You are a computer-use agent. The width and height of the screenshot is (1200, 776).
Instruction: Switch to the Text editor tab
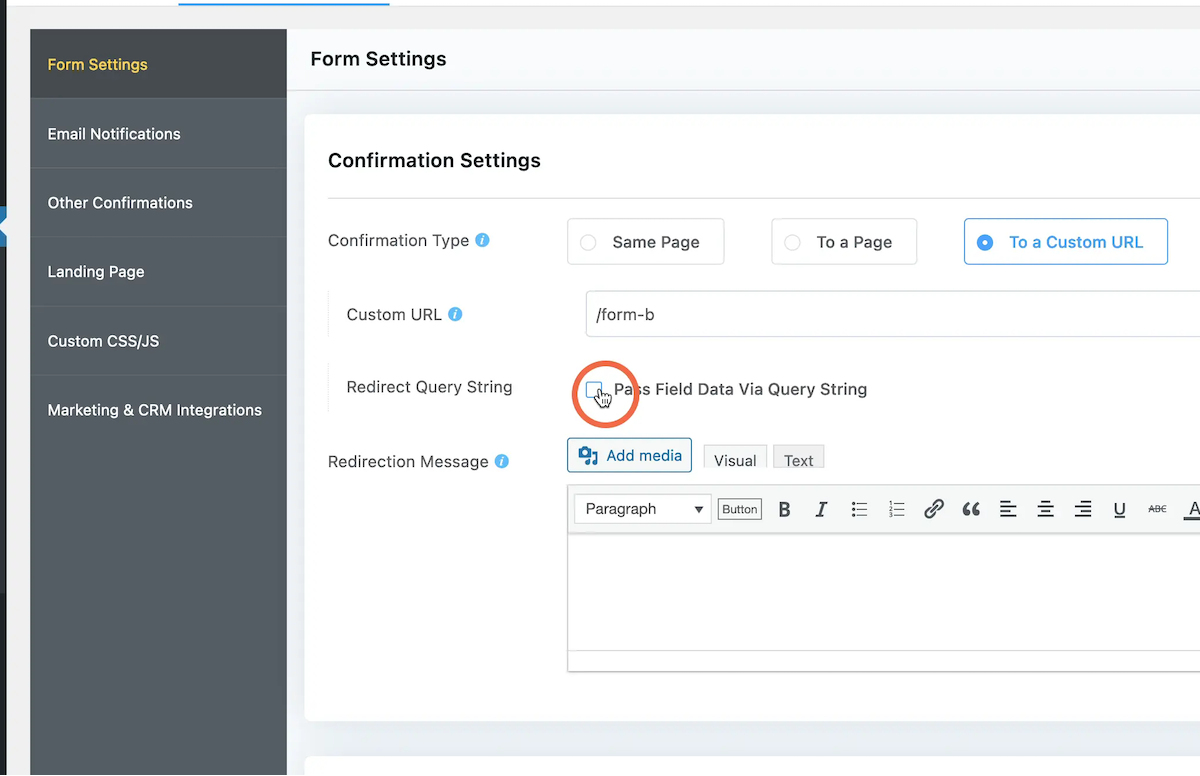(x=798, y=460)
